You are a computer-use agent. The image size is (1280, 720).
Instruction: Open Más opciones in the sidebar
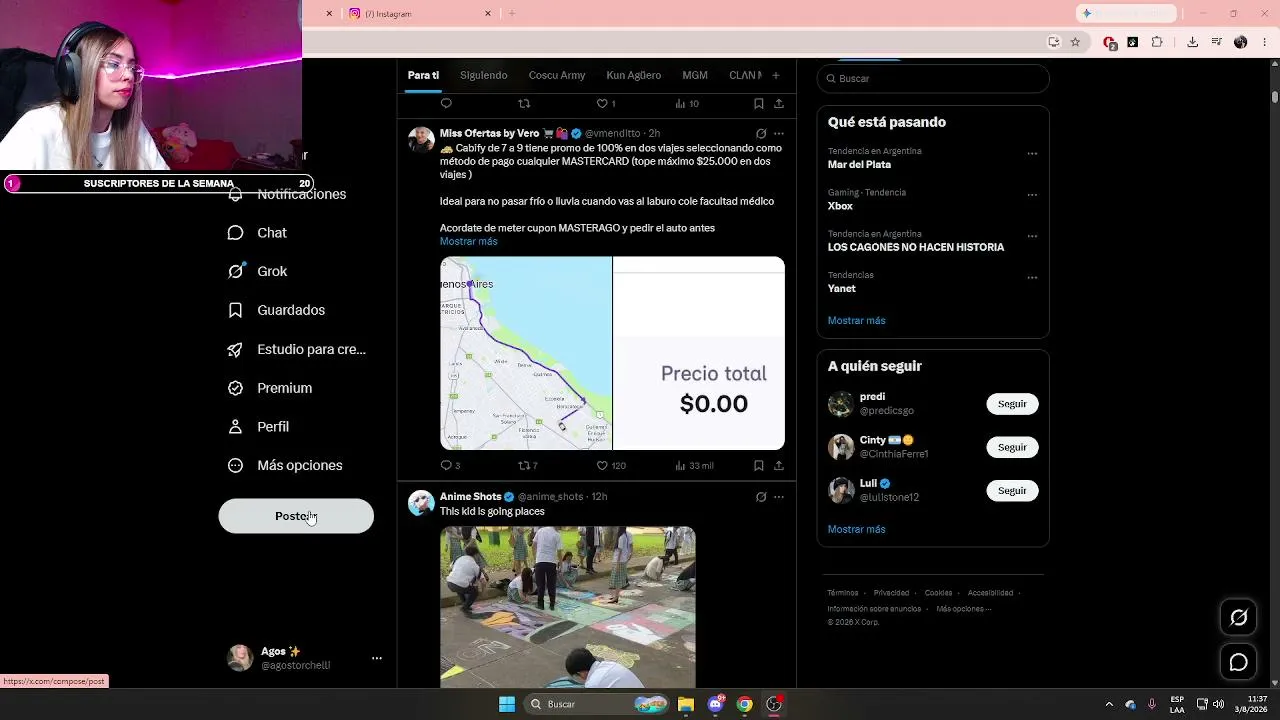coord(285,465)
